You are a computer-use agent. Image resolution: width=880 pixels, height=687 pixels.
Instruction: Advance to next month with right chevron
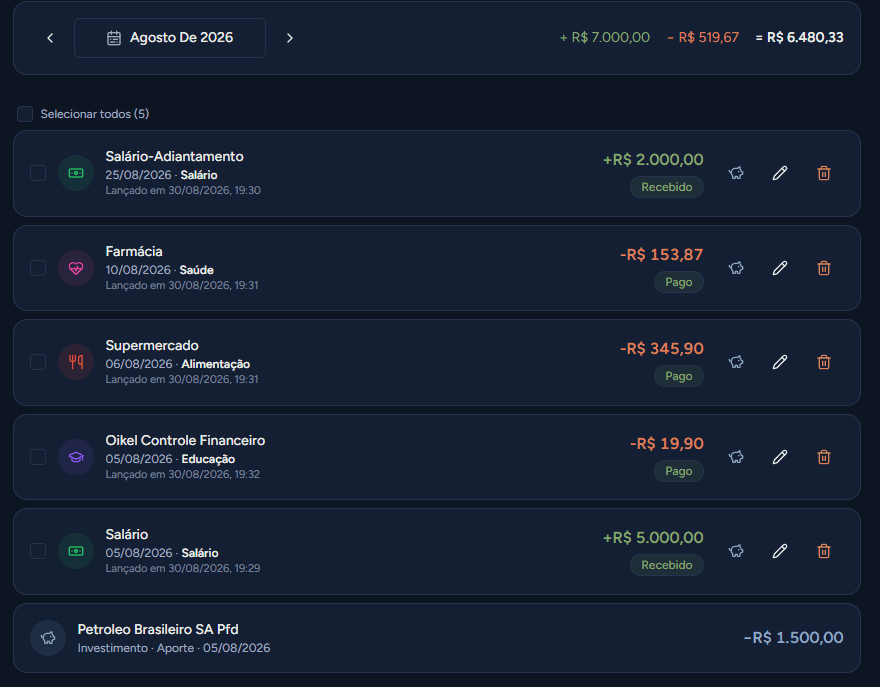(290, 38)
